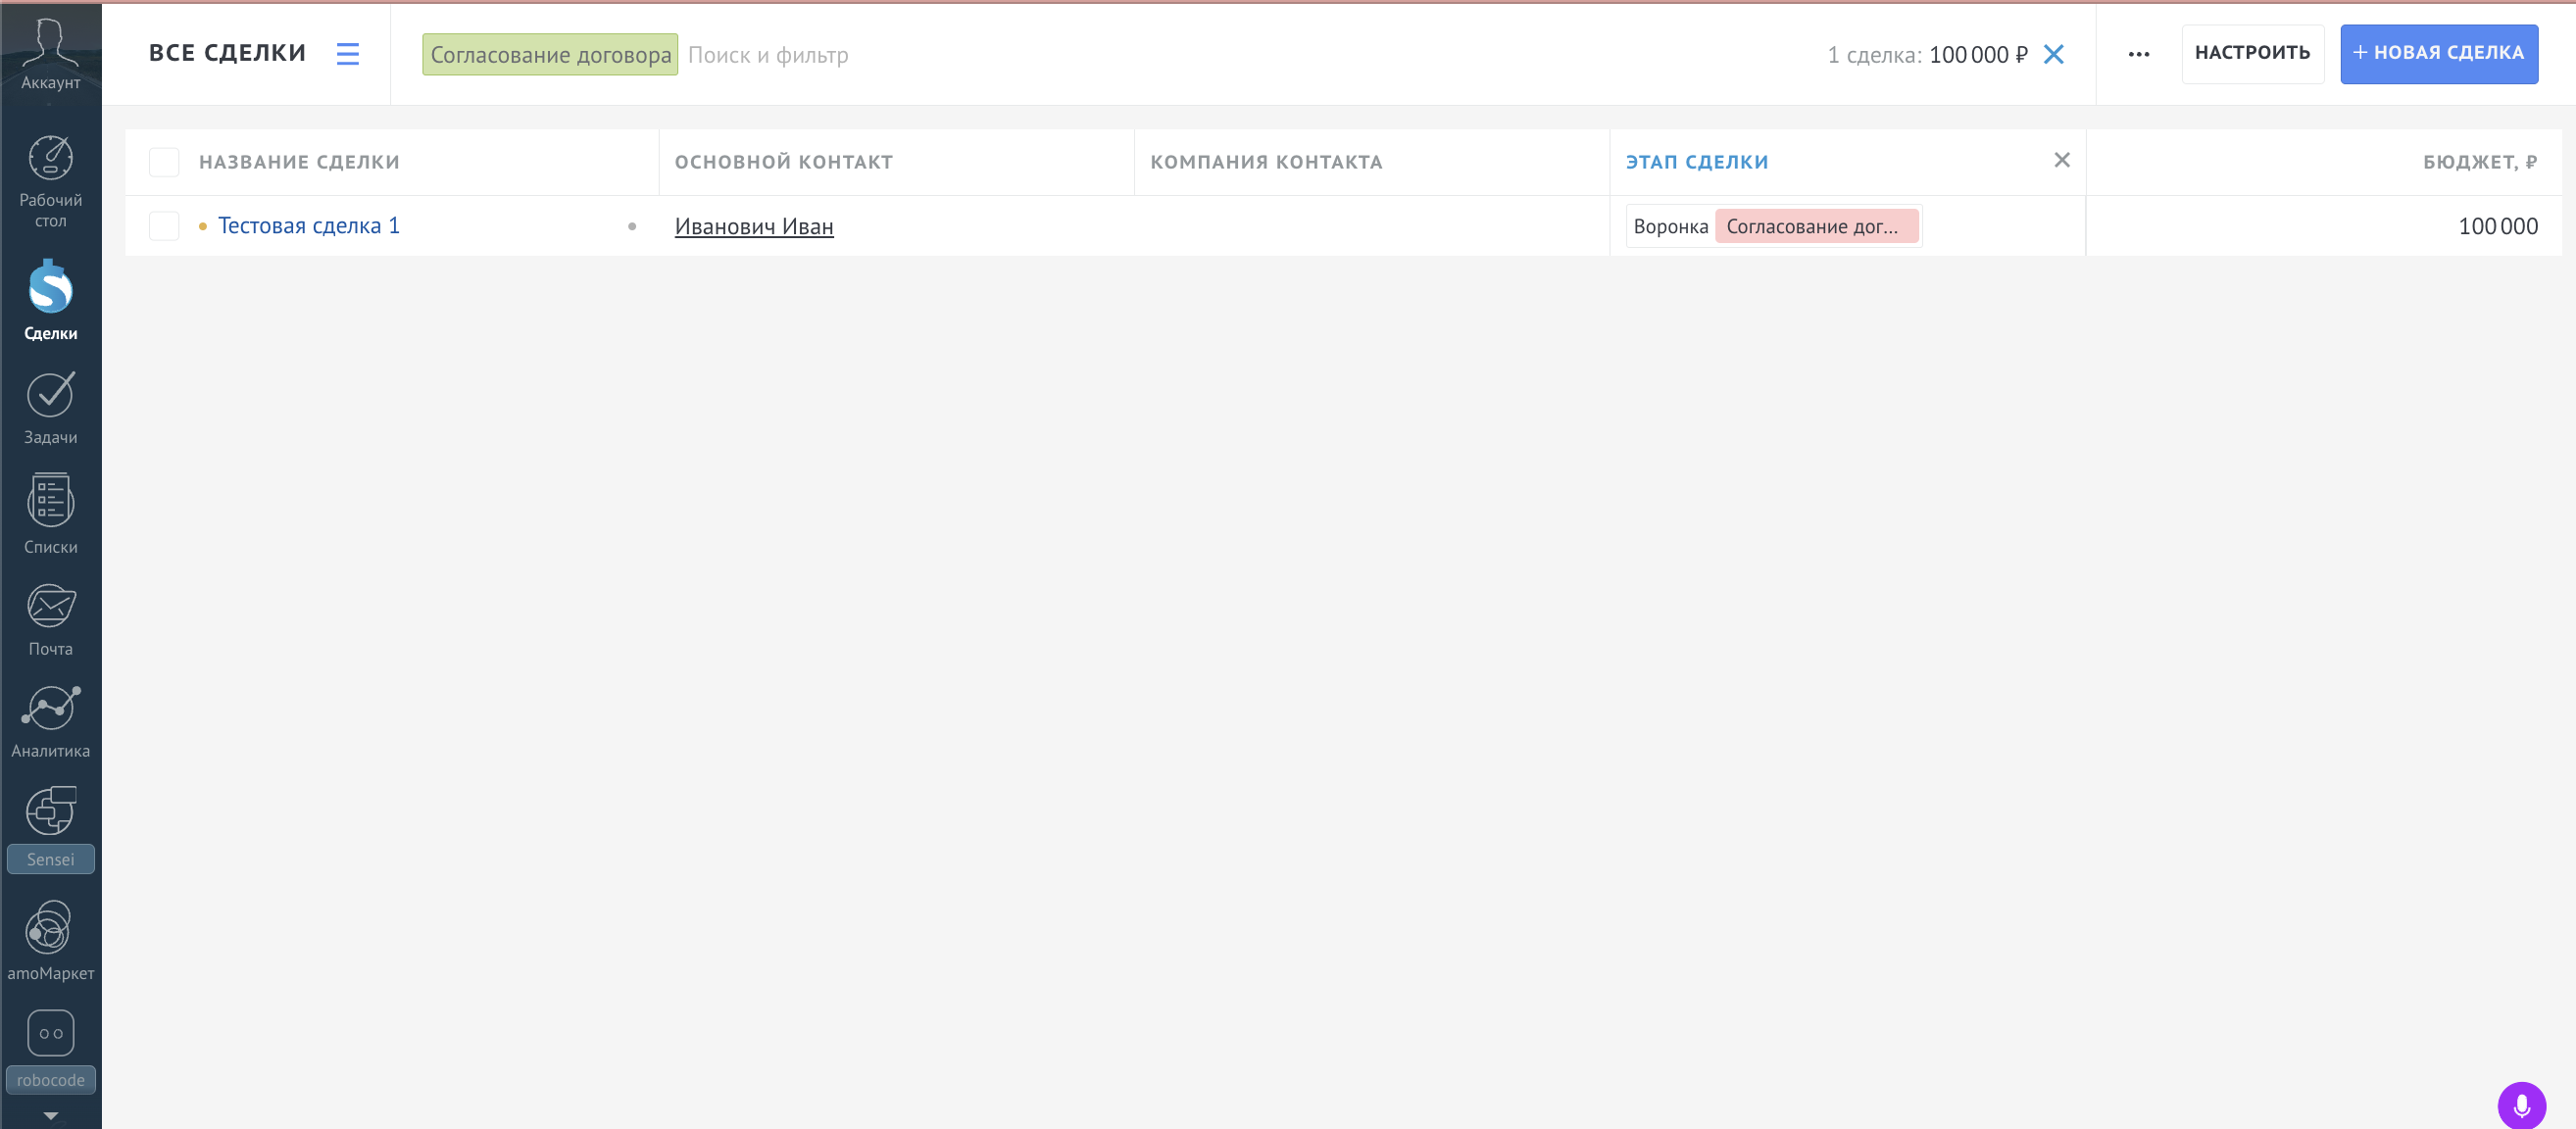The height and width of the screenshot is (1129, 2576).
Task: Click the Воронка pipeline label
Action: pyautogui.click(x=1670, y=227)
